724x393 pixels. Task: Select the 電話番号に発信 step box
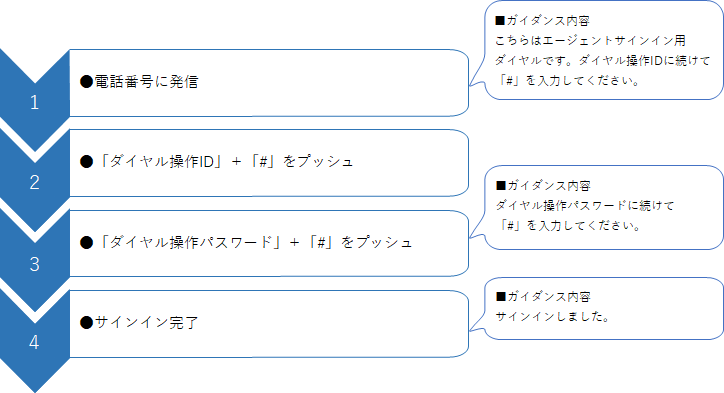(x=269, y=83)
